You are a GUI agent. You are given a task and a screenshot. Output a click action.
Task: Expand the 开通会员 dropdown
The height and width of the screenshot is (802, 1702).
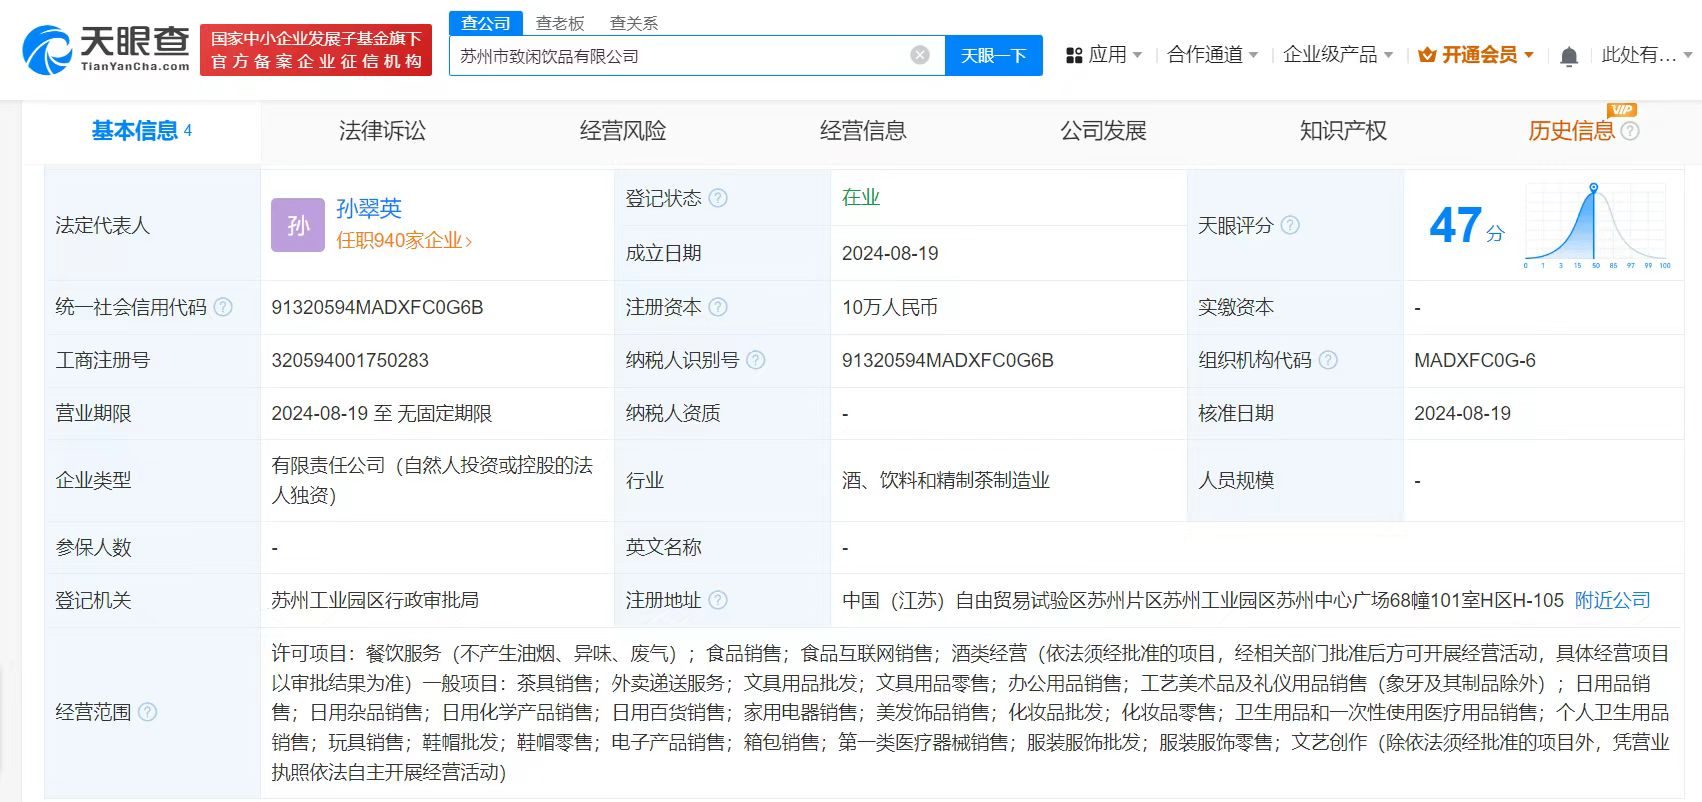(x=1476, y=55)
